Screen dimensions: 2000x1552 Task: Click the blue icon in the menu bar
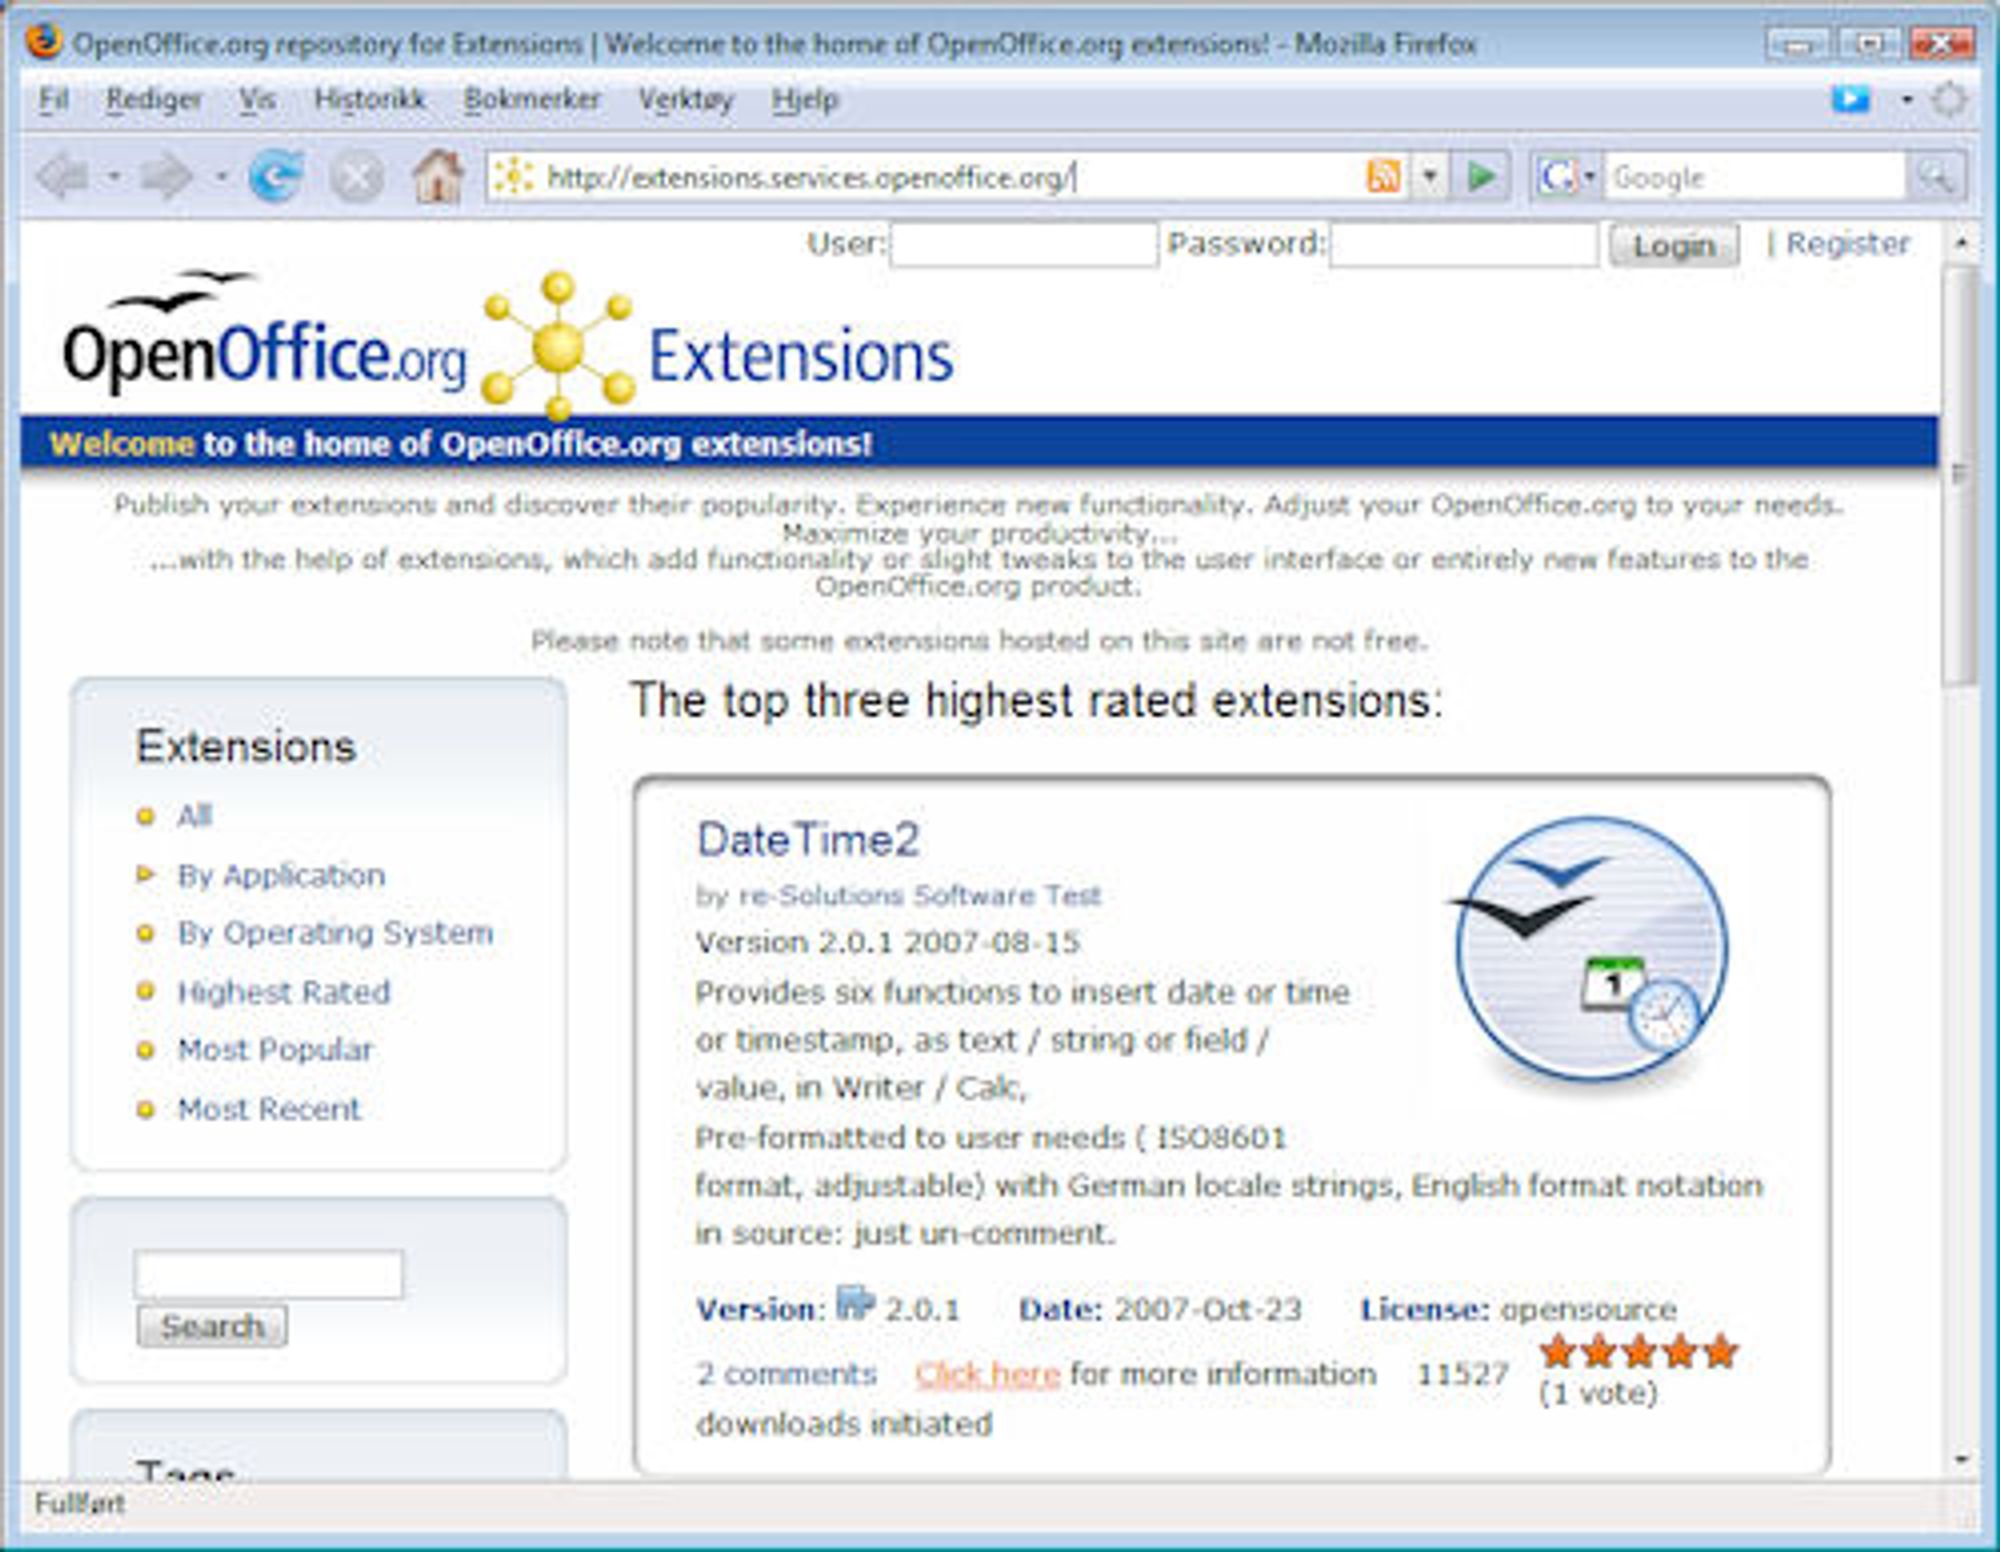tap(1850, 99)
